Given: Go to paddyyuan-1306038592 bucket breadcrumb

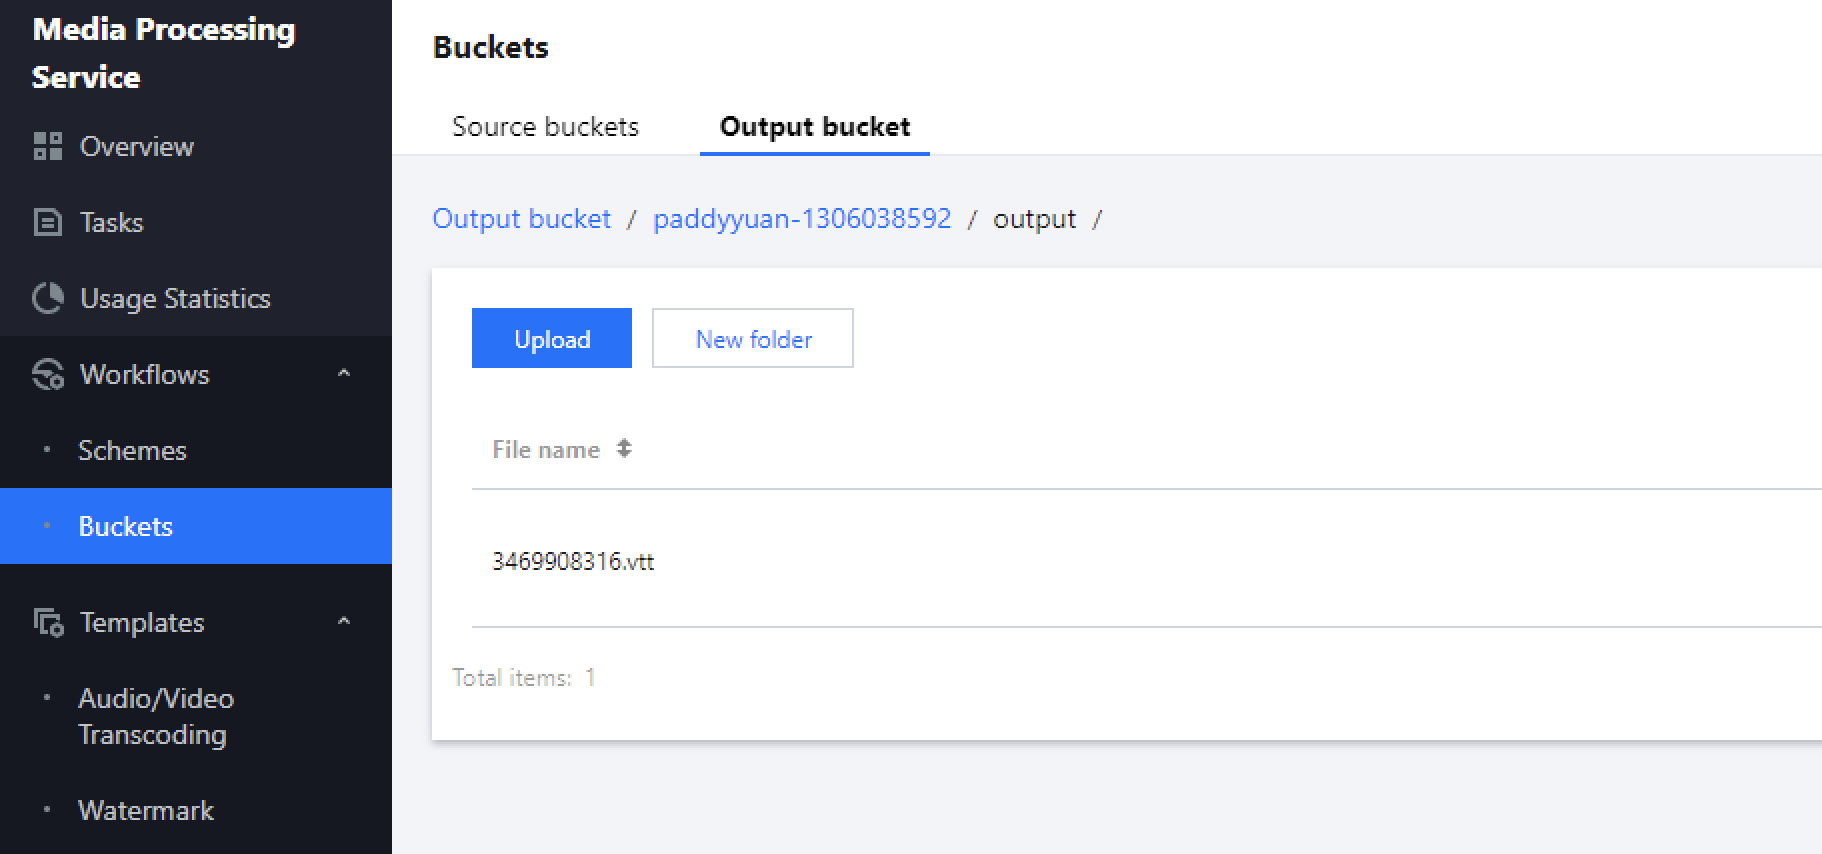Looking at the screenshot, I should [x=801, y=219].
